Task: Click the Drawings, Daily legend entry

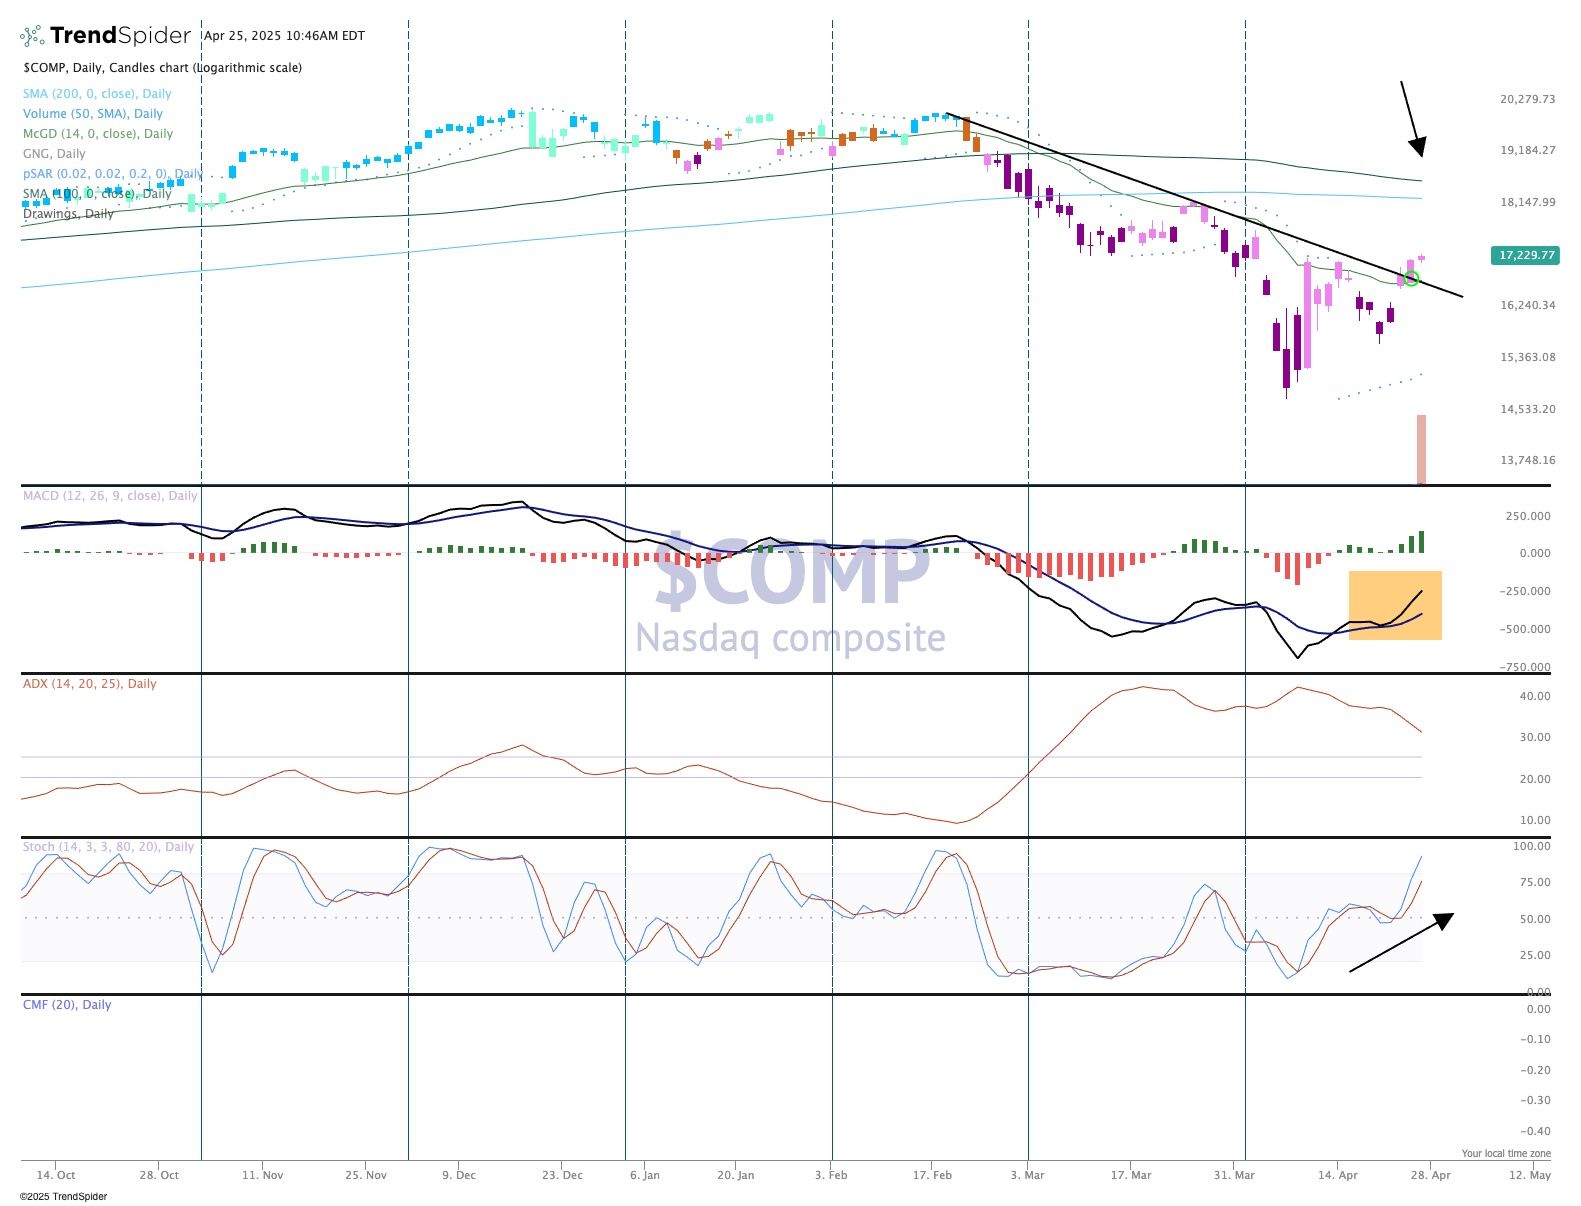Action: click(68, 214)
